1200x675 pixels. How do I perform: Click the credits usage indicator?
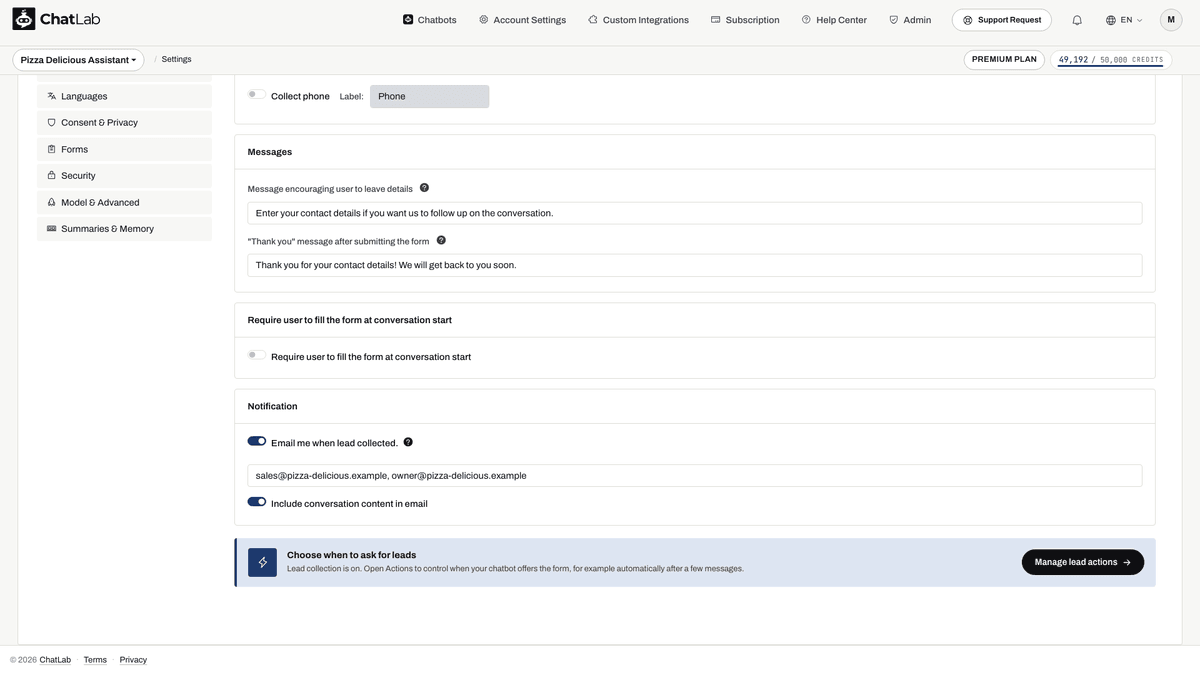coord(1111,60)
